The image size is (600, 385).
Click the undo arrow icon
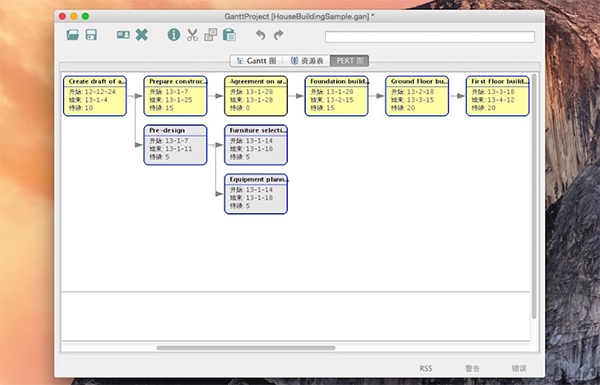click(x=261, y=35)
